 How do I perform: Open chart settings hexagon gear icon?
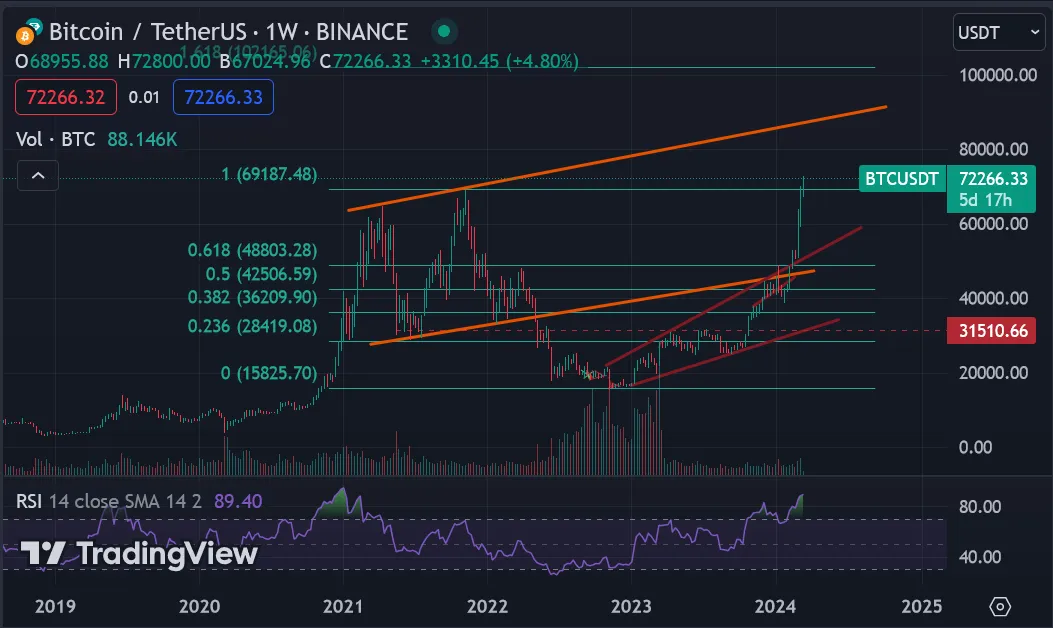point(1000,607)
